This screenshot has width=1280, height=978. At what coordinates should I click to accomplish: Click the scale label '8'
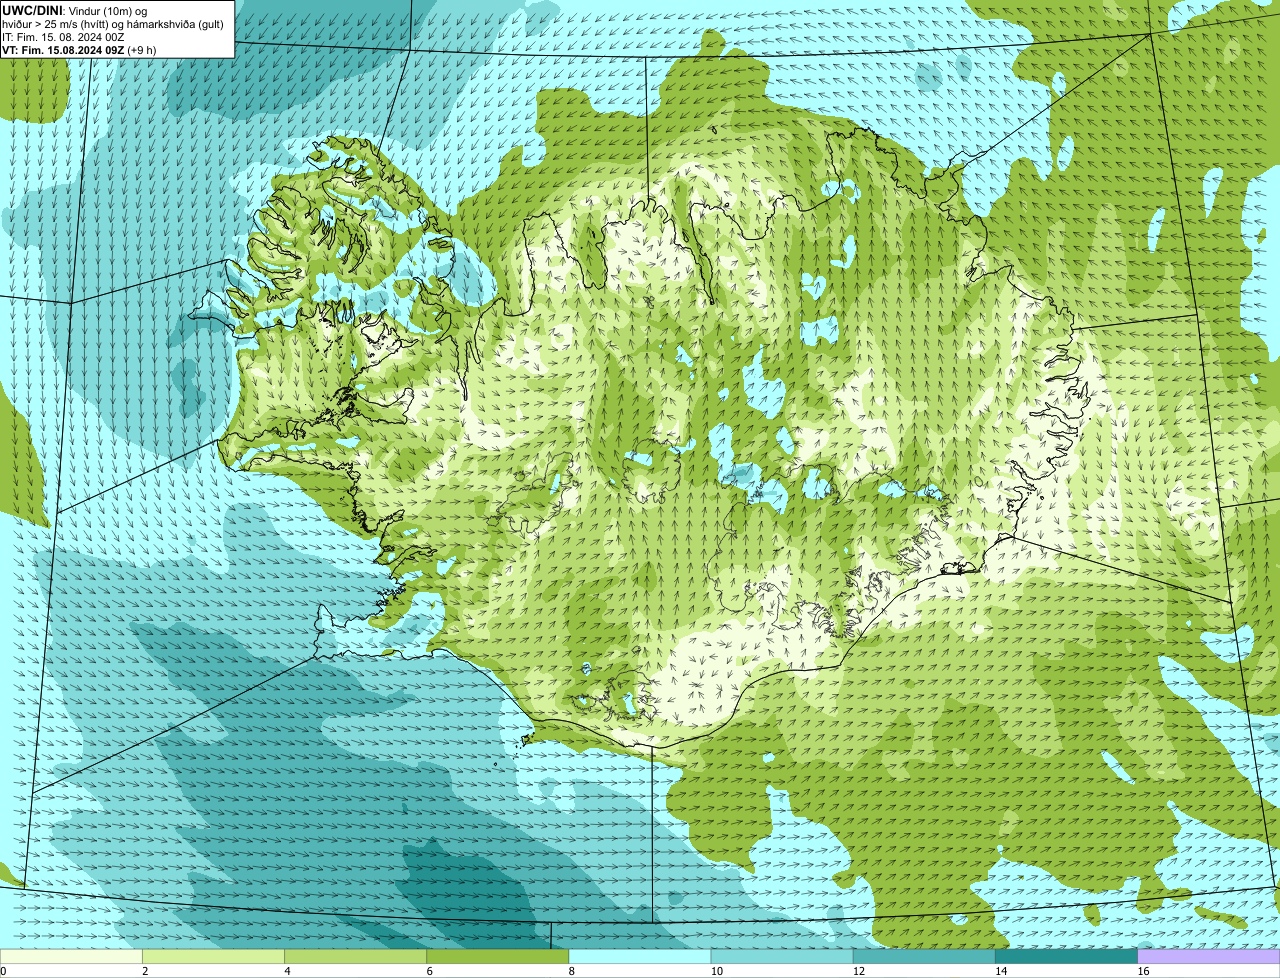tap(572, 971)
